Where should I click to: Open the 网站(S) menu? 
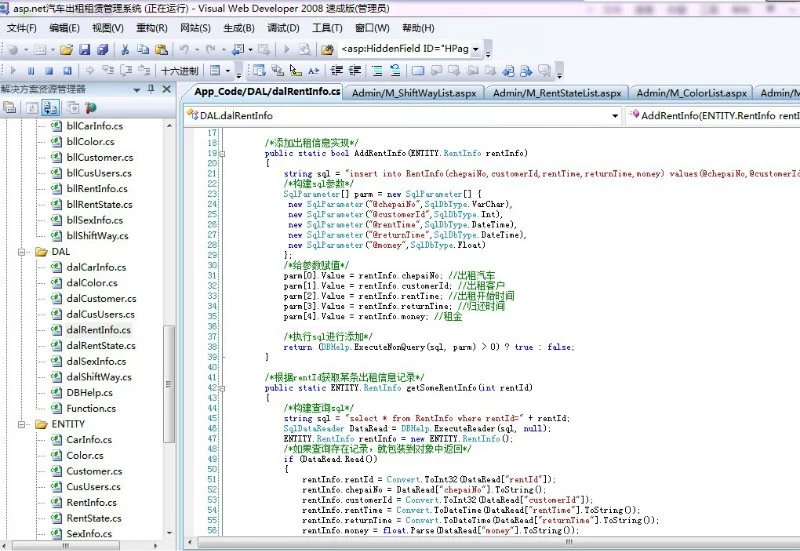click(195, 28)
